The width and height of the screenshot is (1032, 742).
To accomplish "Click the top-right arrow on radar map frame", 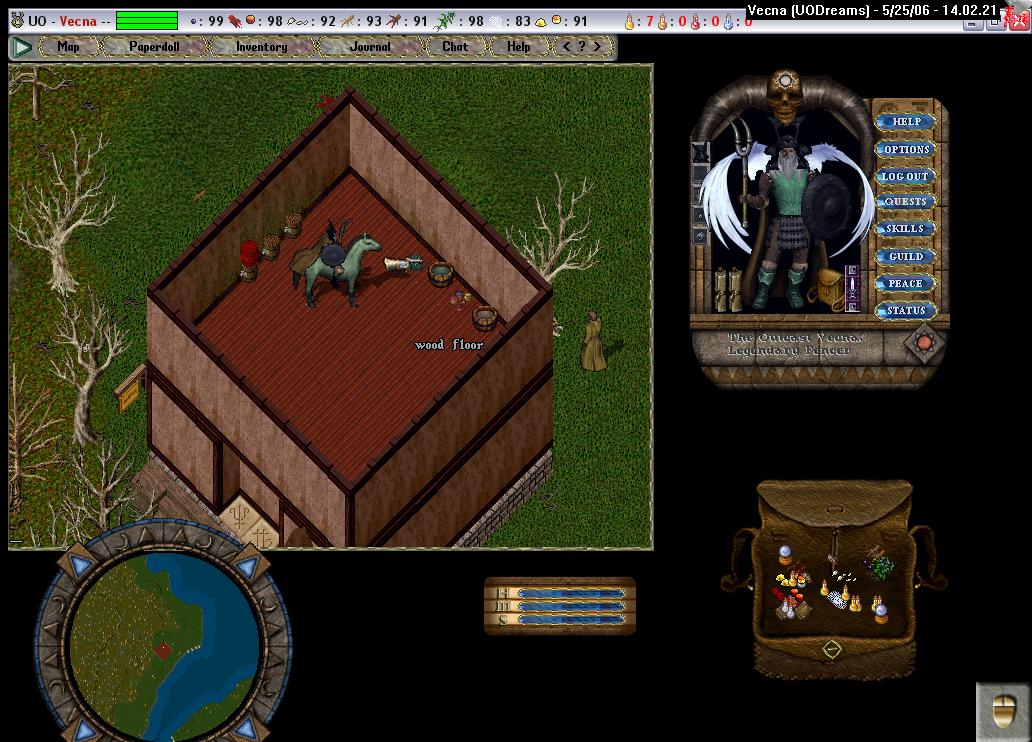I will pyautogui.click(x=248, y=566).
